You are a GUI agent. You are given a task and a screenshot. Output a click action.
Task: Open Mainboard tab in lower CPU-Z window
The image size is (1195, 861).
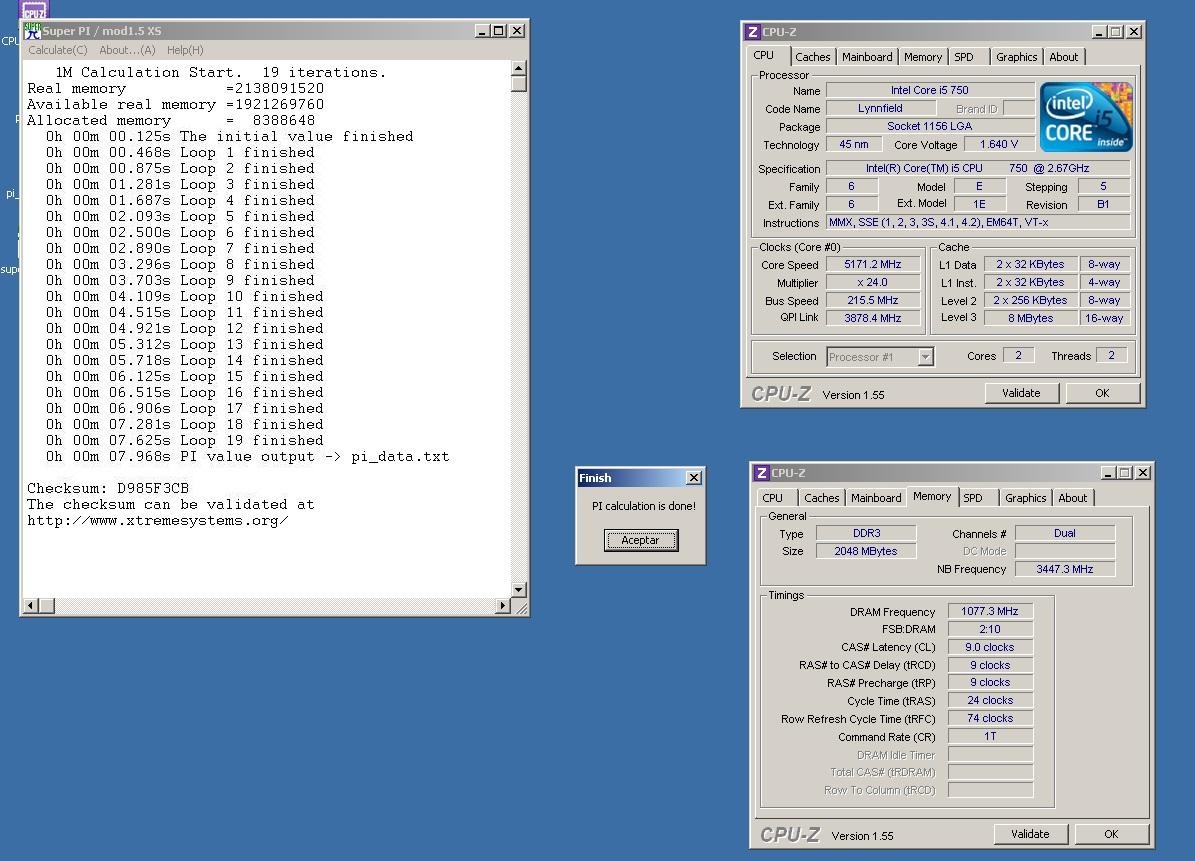coord(876,498)
